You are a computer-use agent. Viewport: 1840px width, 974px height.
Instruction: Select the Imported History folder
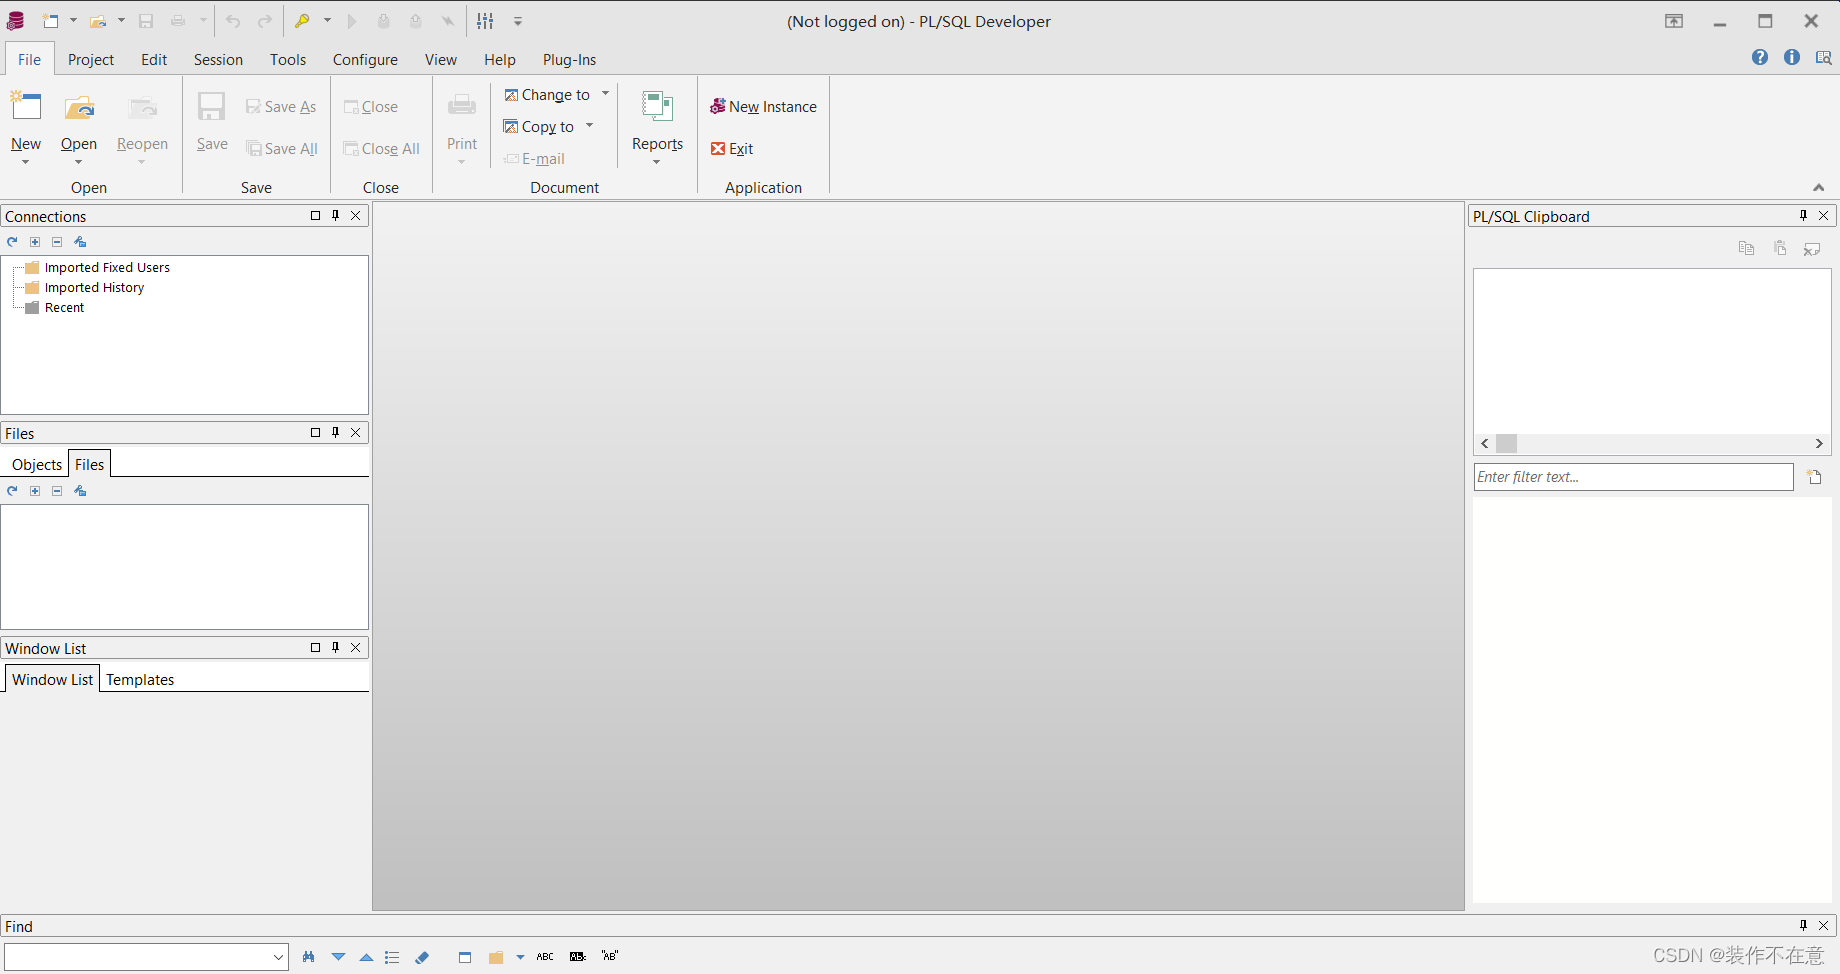(94, 288)
